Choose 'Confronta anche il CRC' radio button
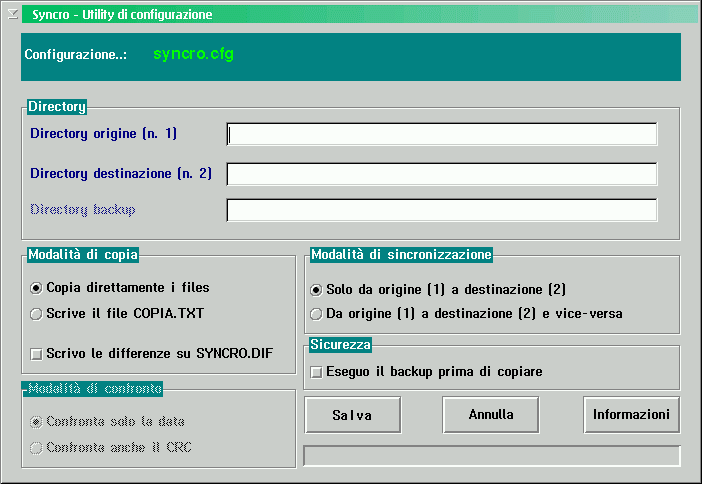Screen dimensions: 702x484 [x=37, y=447]
